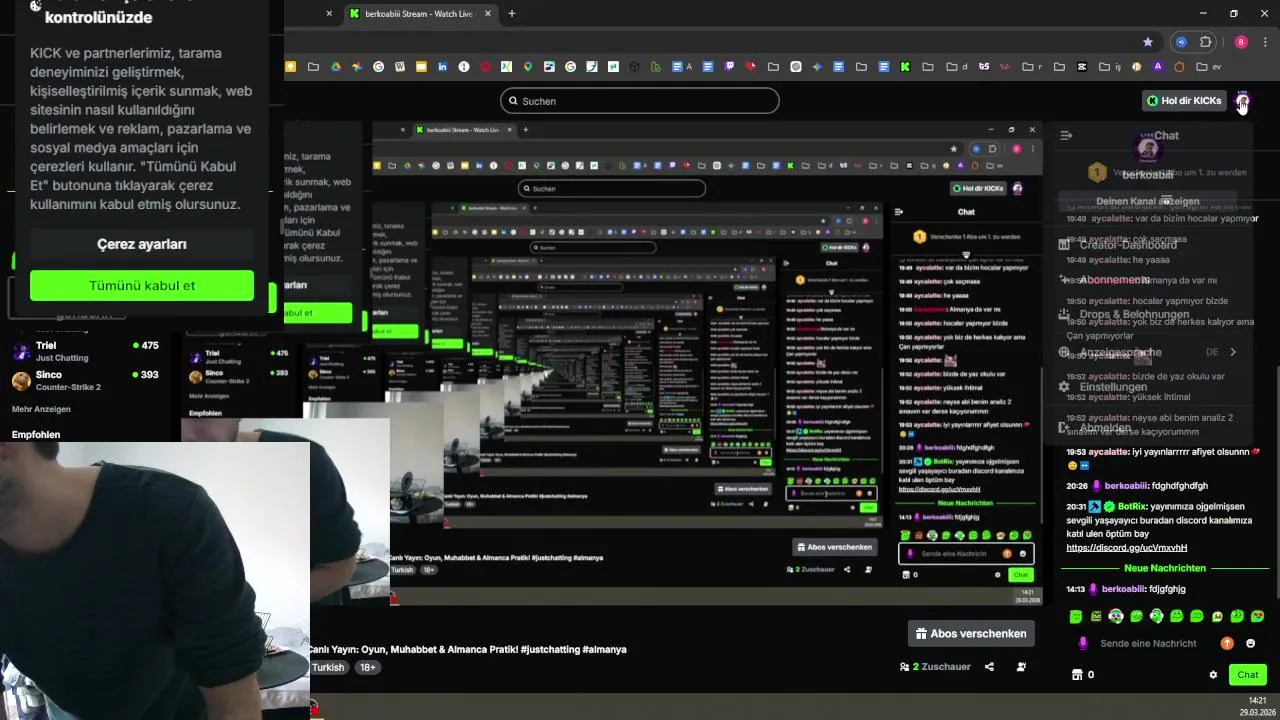Open the discord.gg invite link in chat
The image size is (1280, 720).
[1127, 548]
